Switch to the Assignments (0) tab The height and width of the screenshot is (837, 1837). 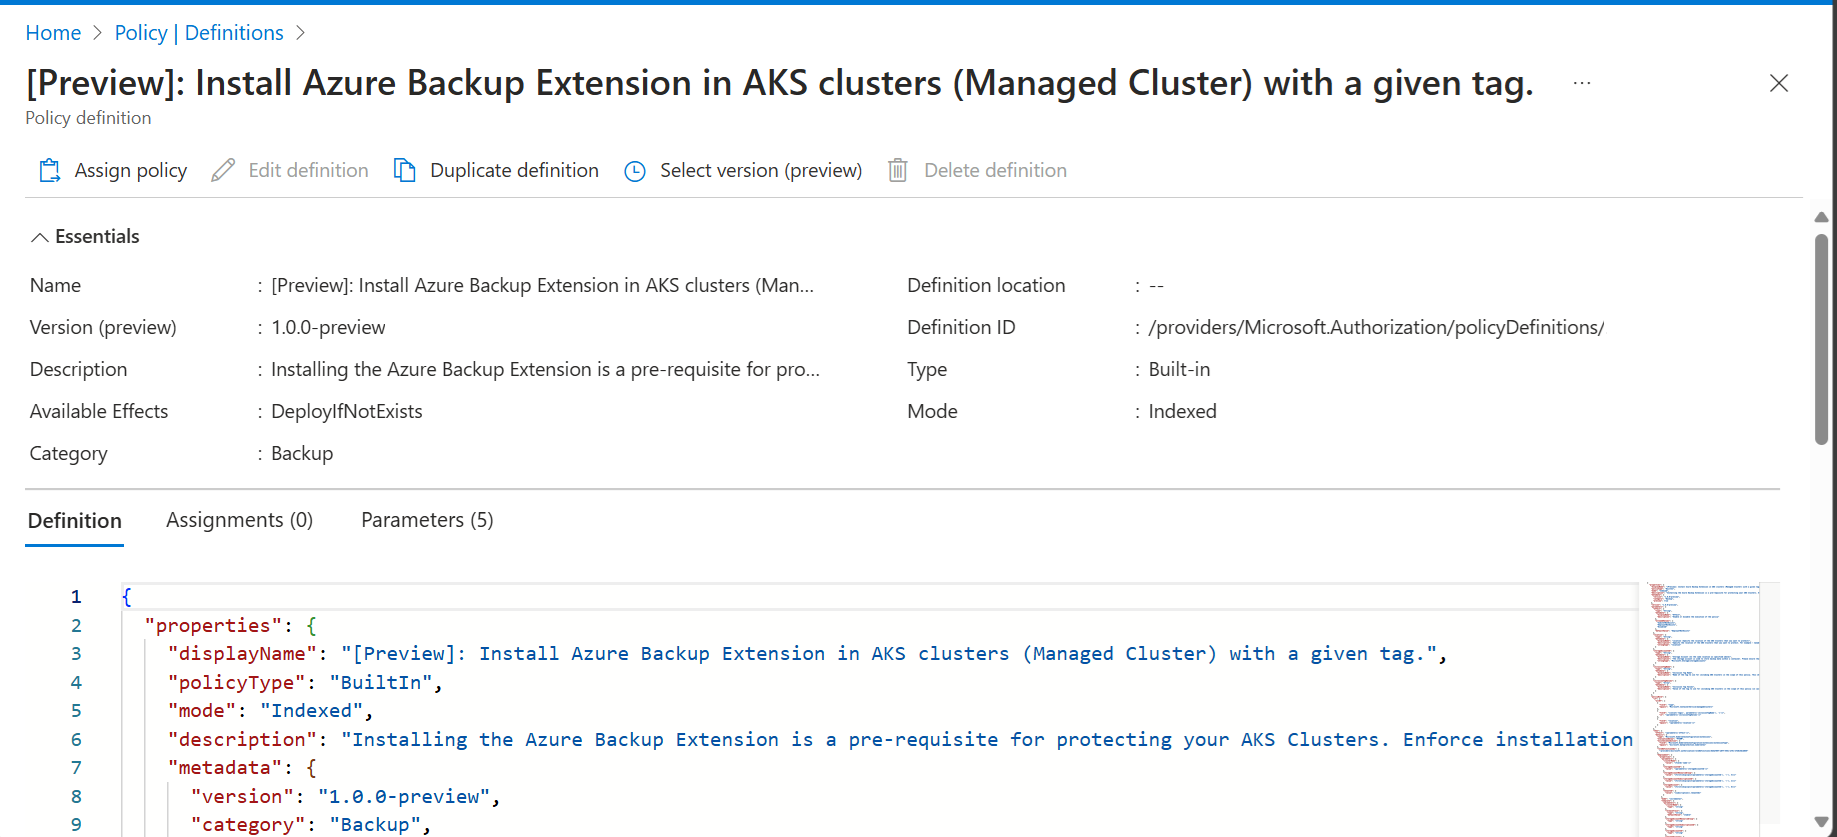click(x=239, y=520)
